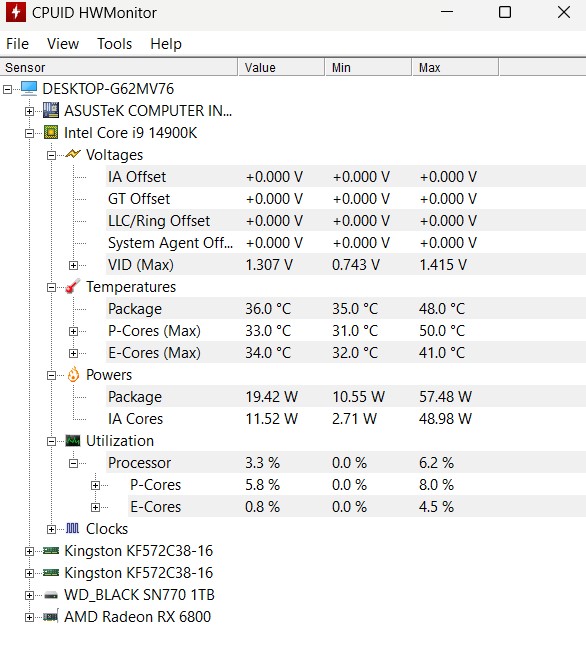Screen dimensions: 586x672
Task: Click the 36.0 °C package temperature value
Action: (268, 309)
